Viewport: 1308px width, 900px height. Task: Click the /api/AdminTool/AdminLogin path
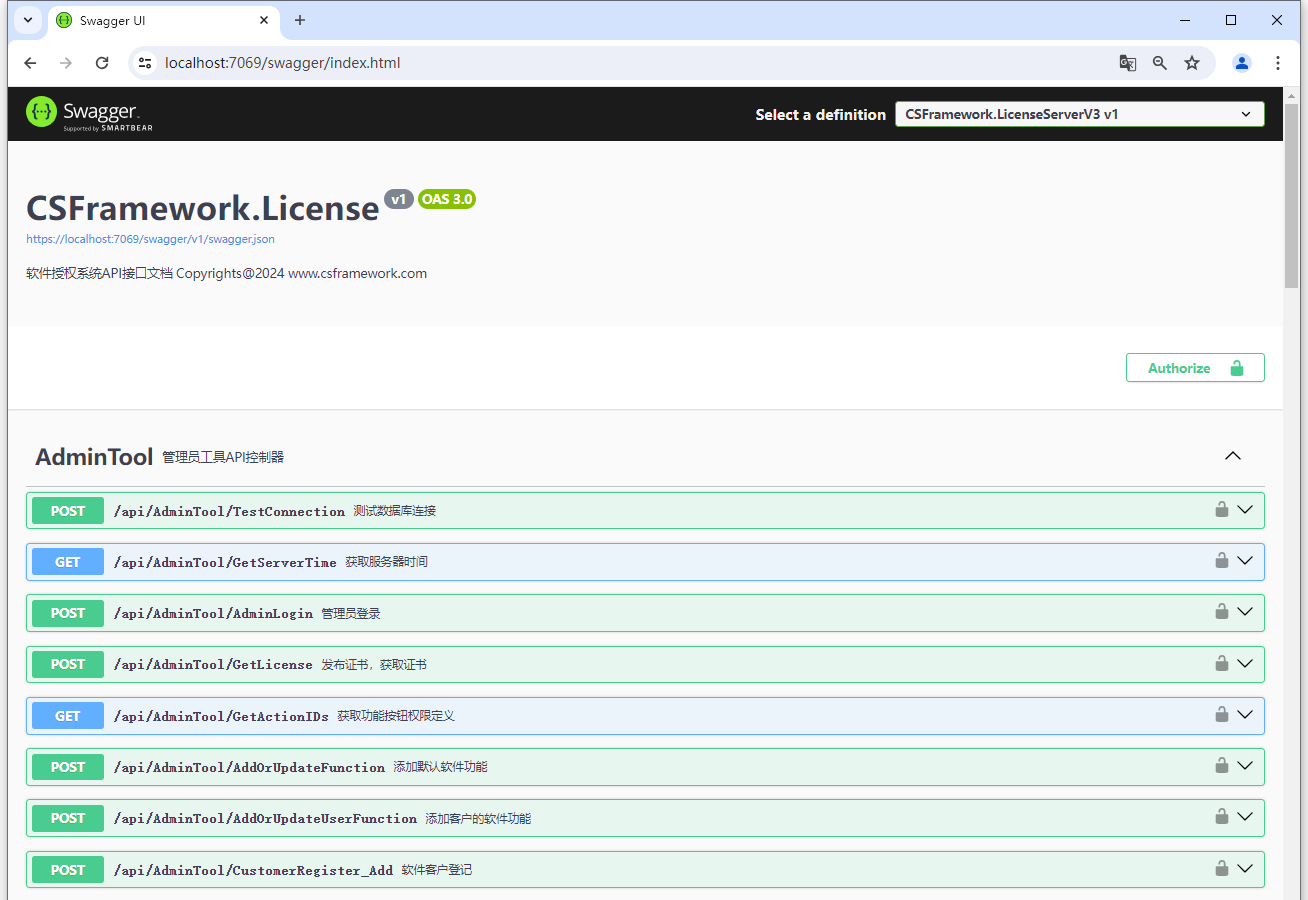point(213,613)
